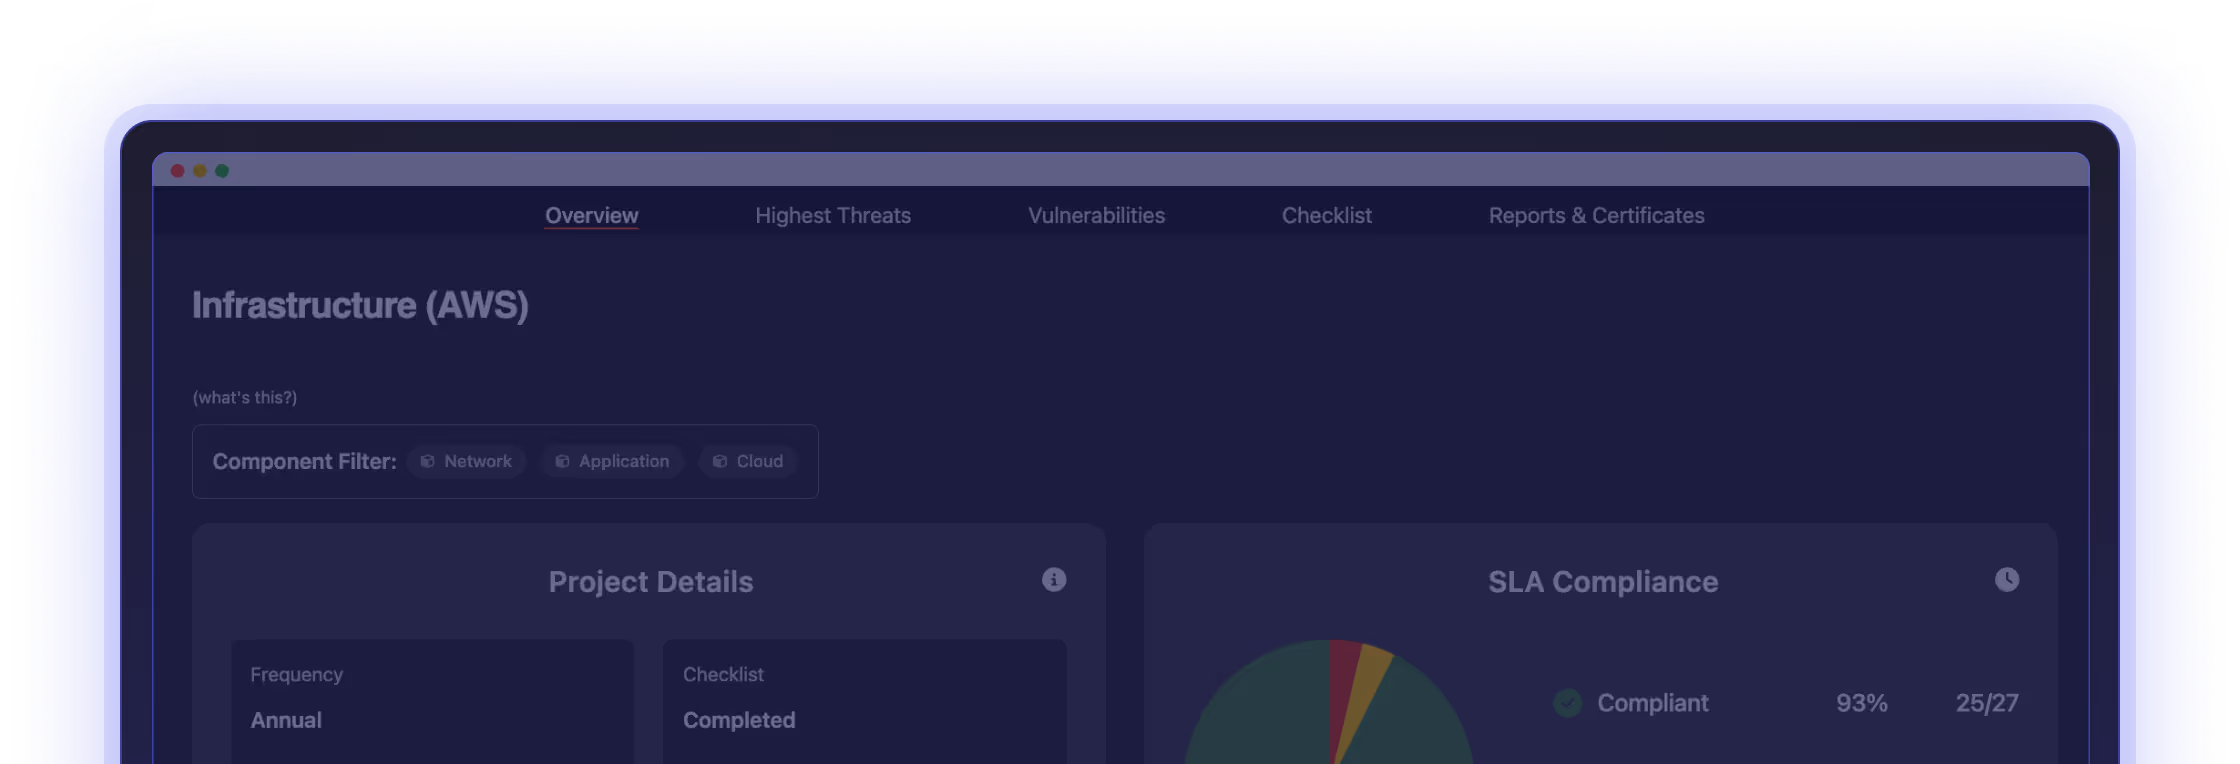
Task: Click the green Compliant checkmark icon
Action: [1567, 703]
